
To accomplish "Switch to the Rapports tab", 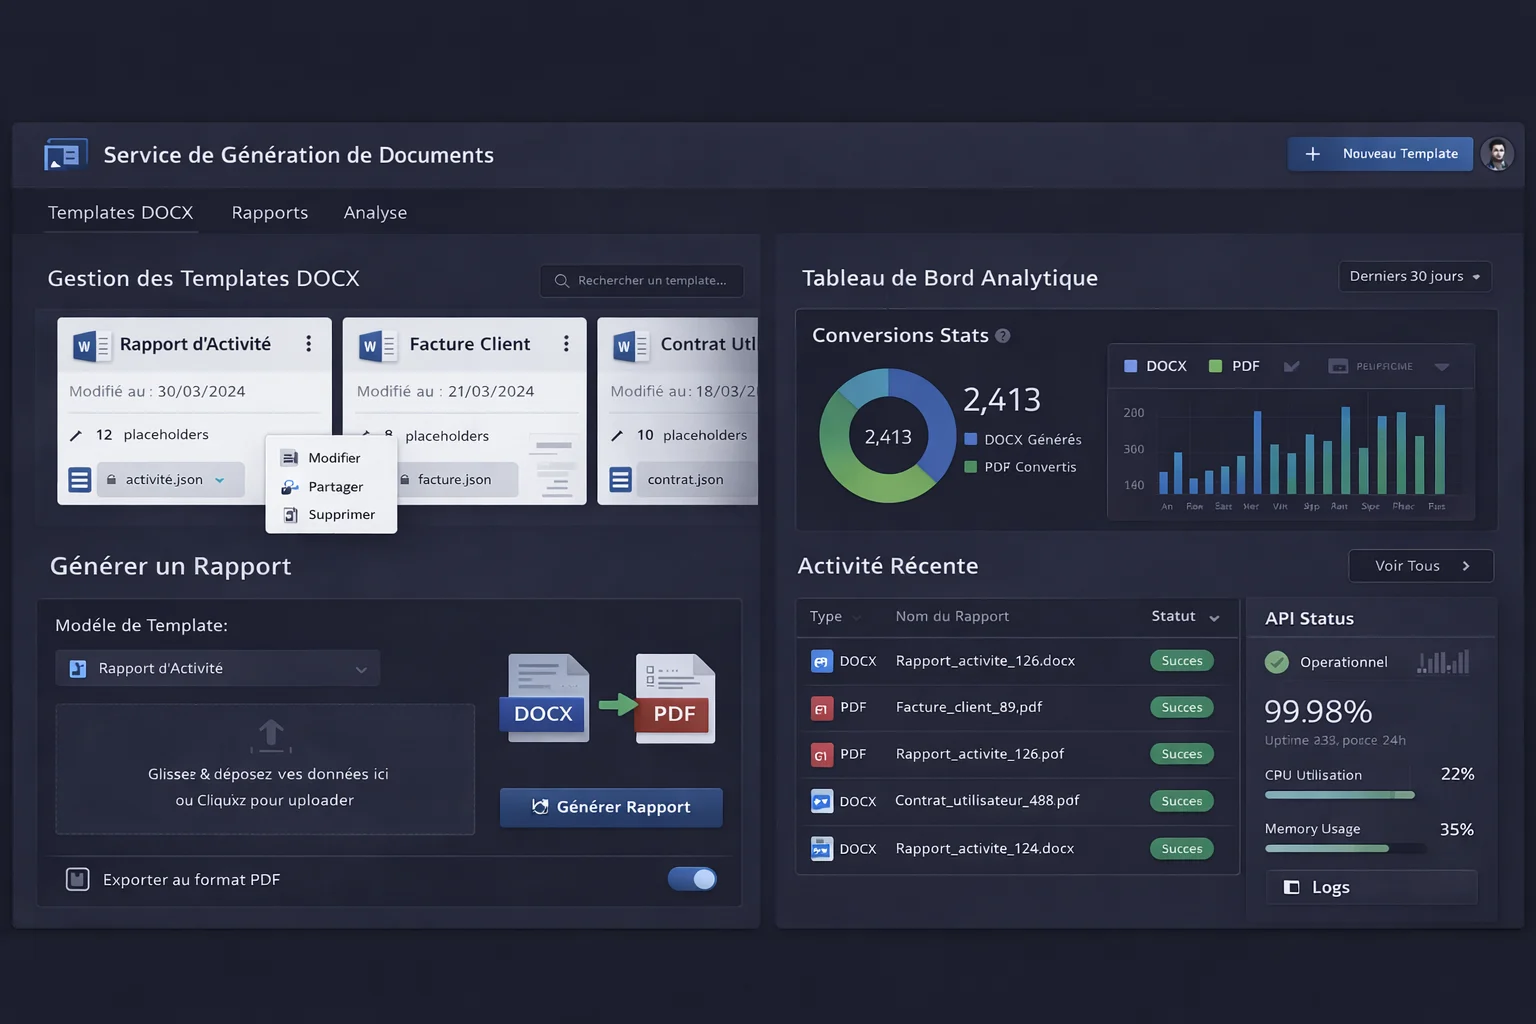I will (270, 213).
